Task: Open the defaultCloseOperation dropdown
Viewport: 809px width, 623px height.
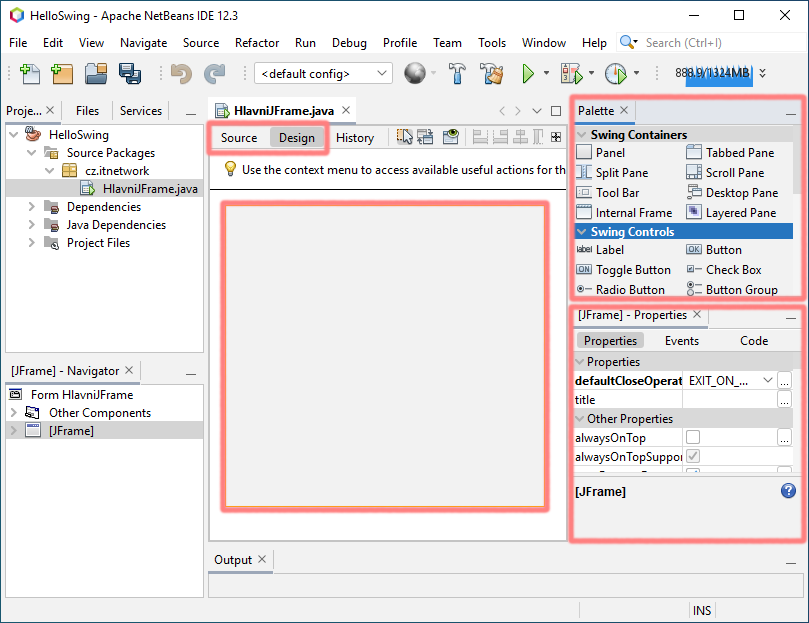Action: [767, 380]
